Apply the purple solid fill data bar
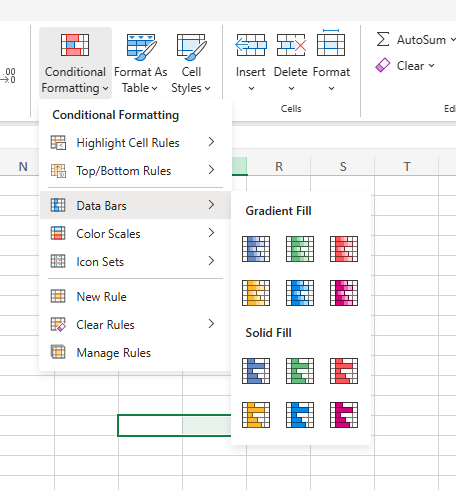 [x=344, y=415]
